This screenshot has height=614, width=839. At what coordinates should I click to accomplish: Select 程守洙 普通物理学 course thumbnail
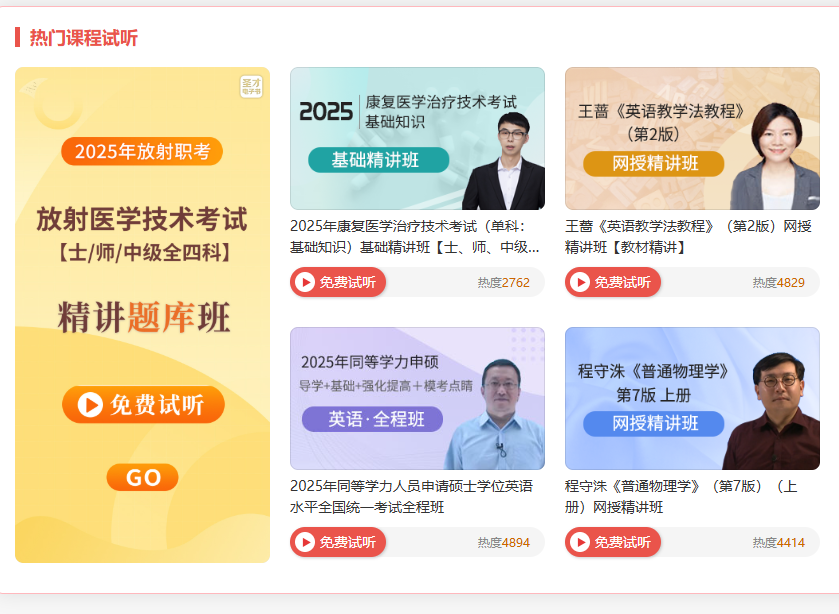tap(692, 398)
